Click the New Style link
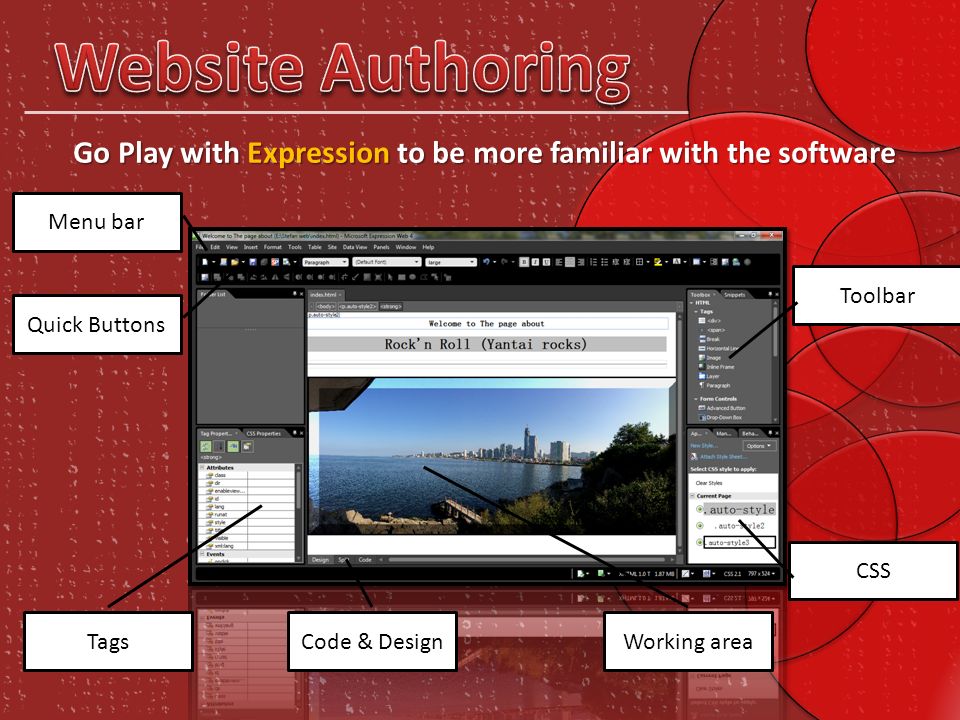The height and width of the screenshot is (720, 960). pos(703,446)
